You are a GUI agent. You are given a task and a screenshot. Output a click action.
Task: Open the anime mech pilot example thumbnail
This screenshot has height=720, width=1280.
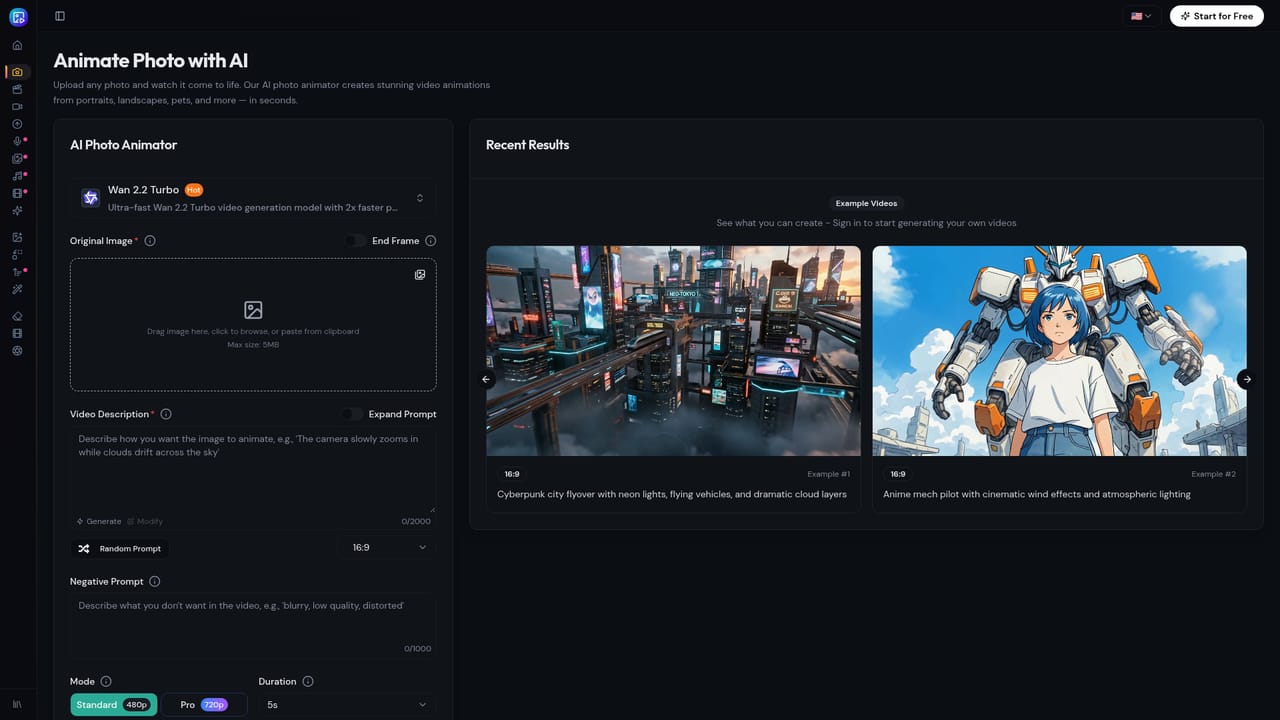pyautogui.click(x=1059, y=351)
